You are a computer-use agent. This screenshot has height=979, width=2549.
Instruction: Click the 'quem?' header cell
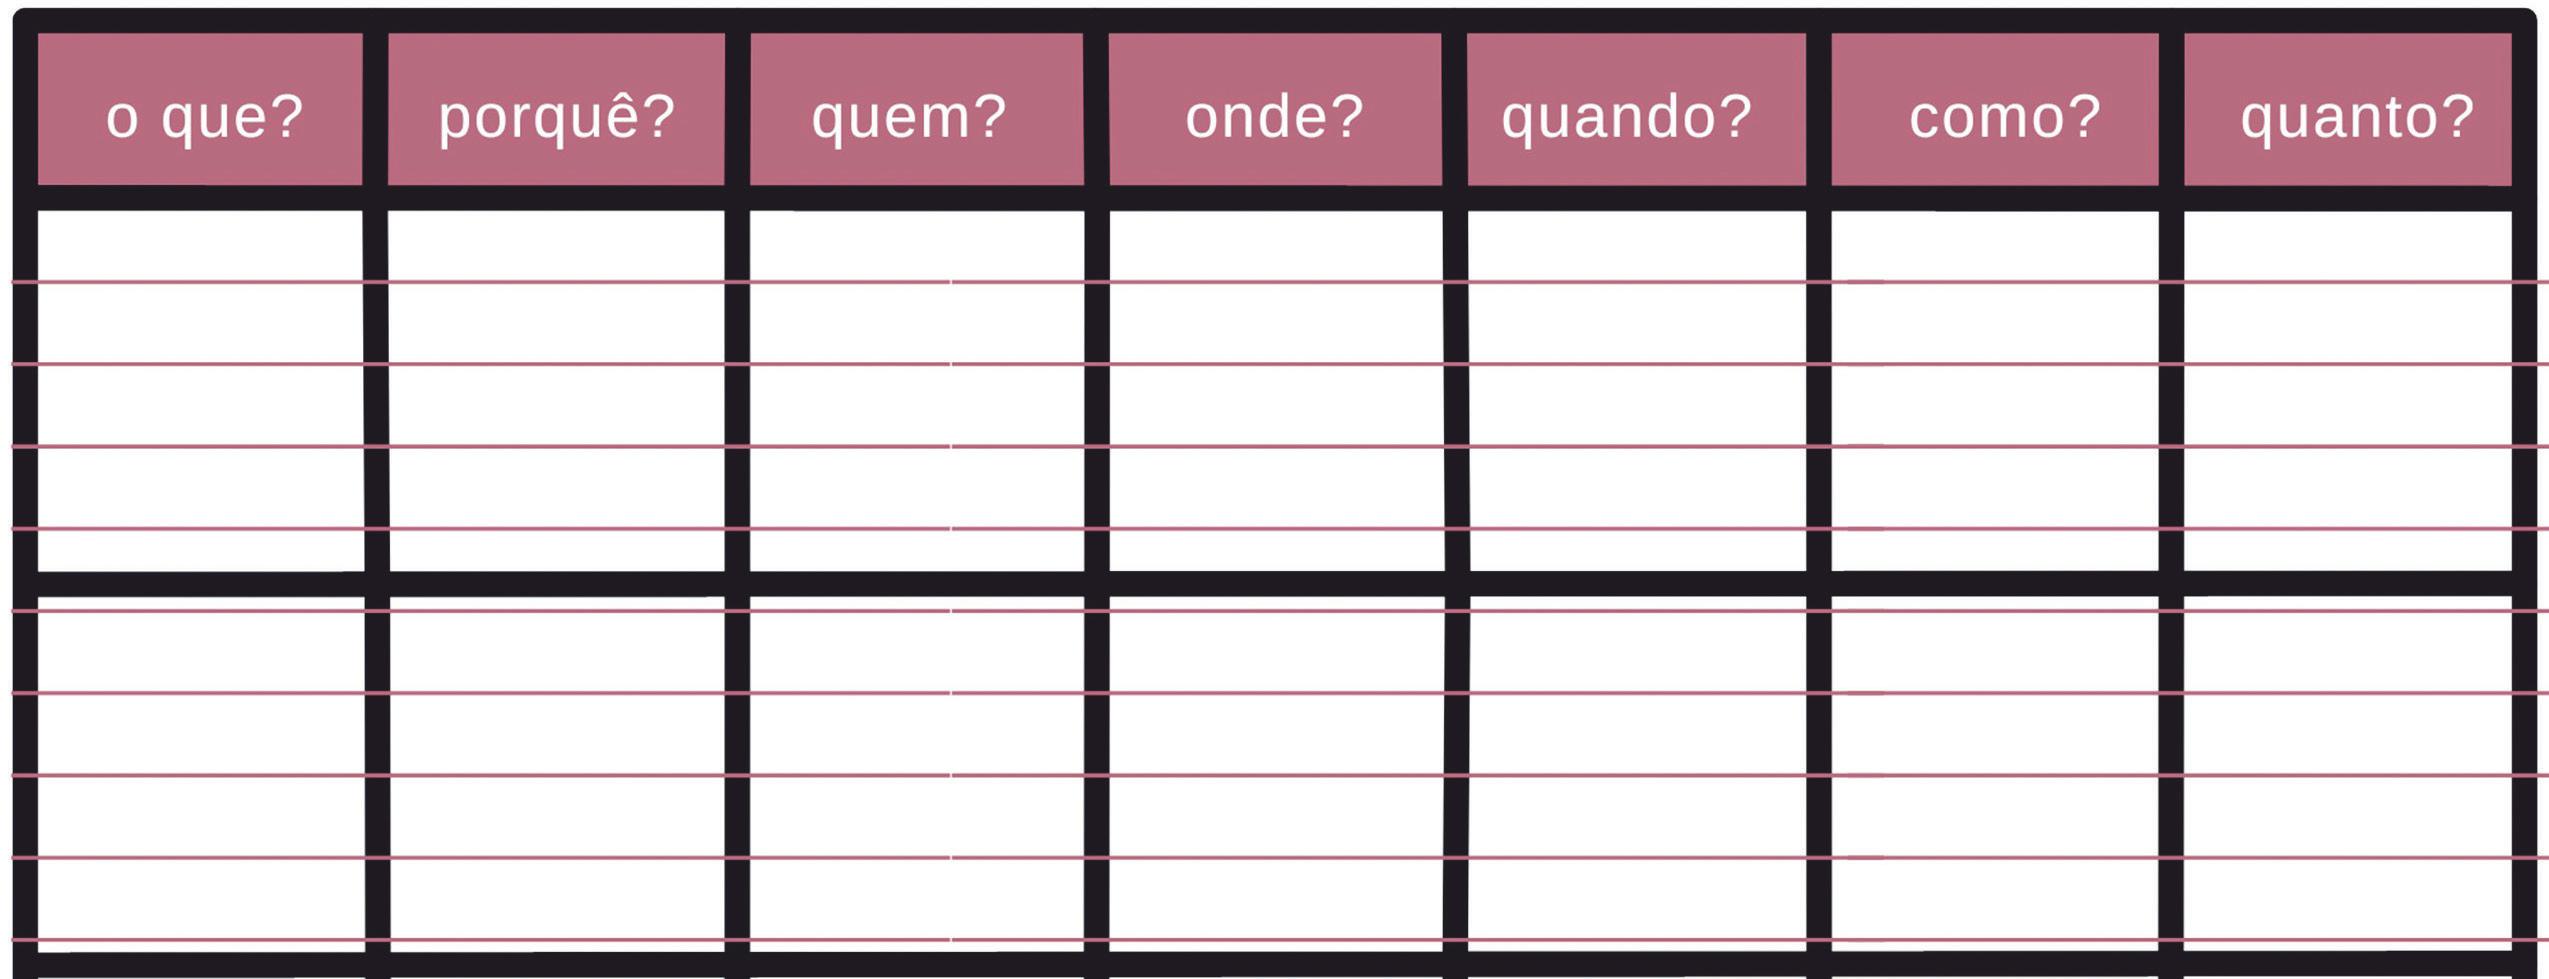pos(917,109)
